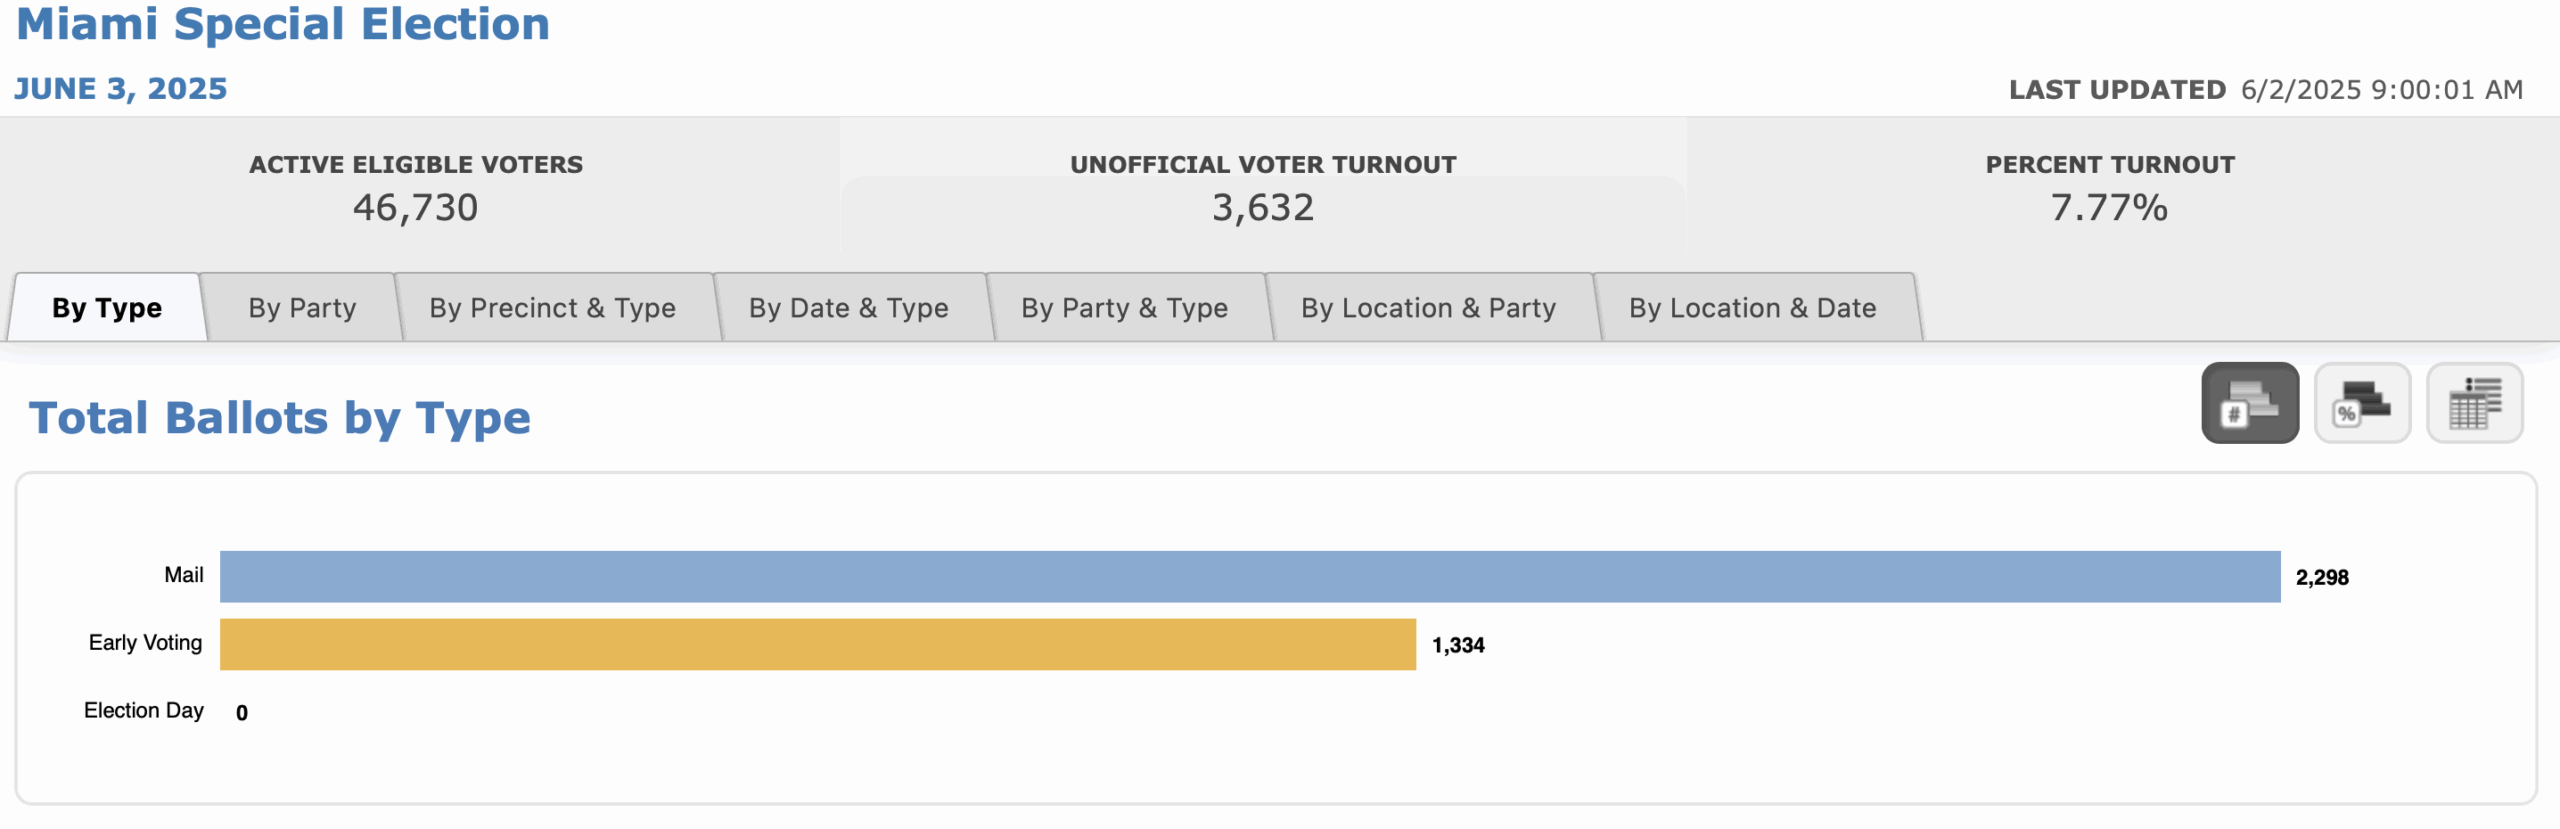
Task: Select the By Type tab
Action: [107, 308]
